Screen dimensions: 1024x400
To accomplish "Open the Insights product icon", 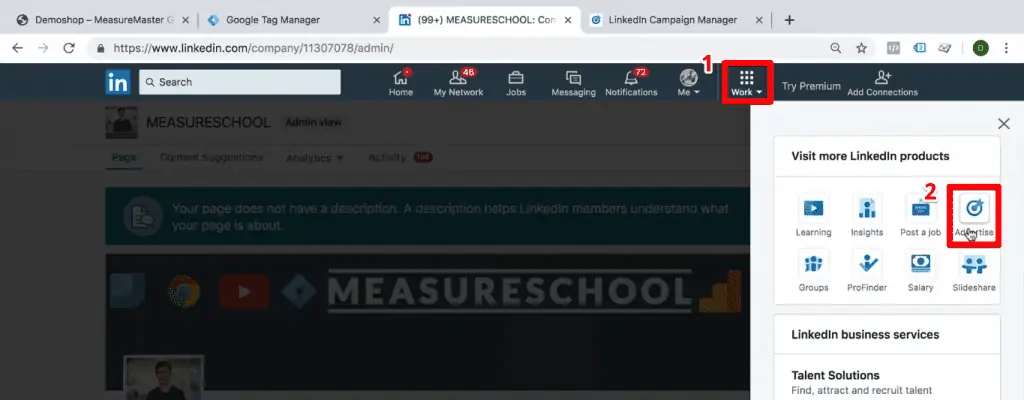I will pyautogui.click(x=867, y=215).
